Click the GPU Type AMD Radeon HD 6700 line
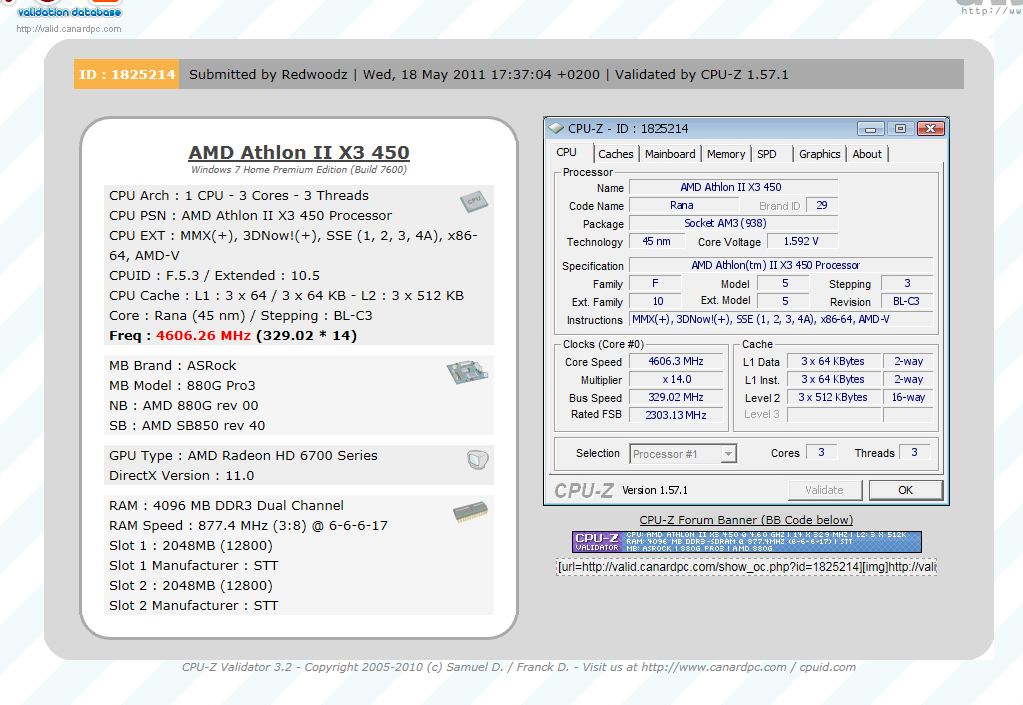Viewport: 1023px width, 705px height. tap(243, 455)
